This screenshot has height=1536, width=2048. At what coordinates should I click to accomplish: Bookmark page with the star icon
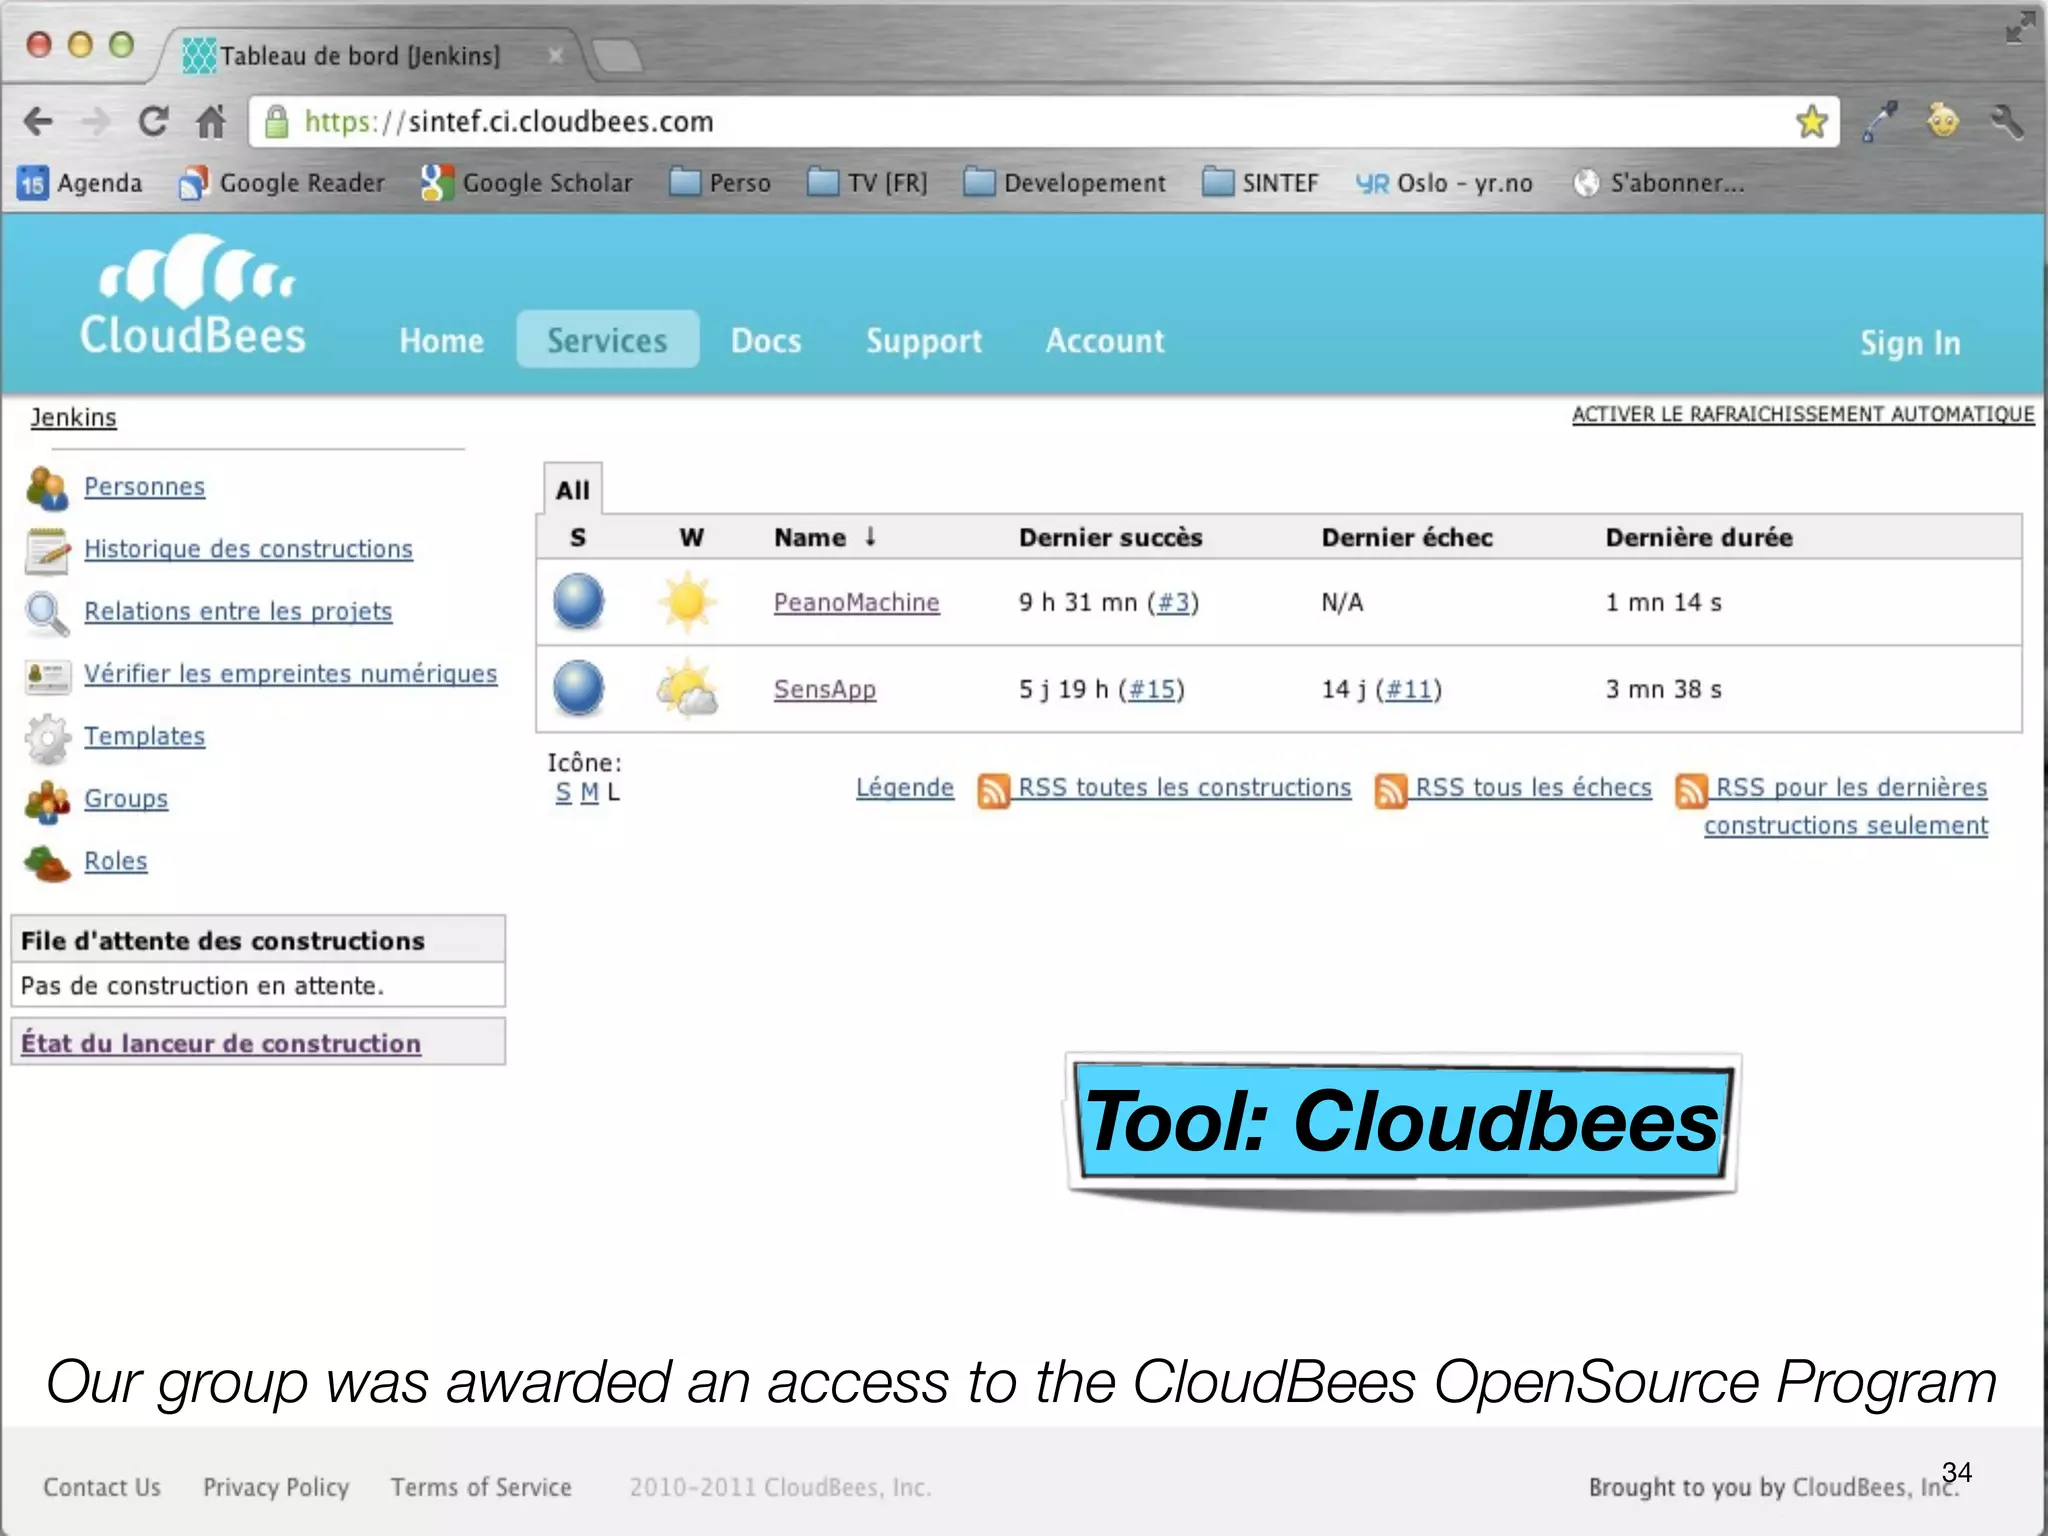pyautogui.click(x=1811, y=122)
